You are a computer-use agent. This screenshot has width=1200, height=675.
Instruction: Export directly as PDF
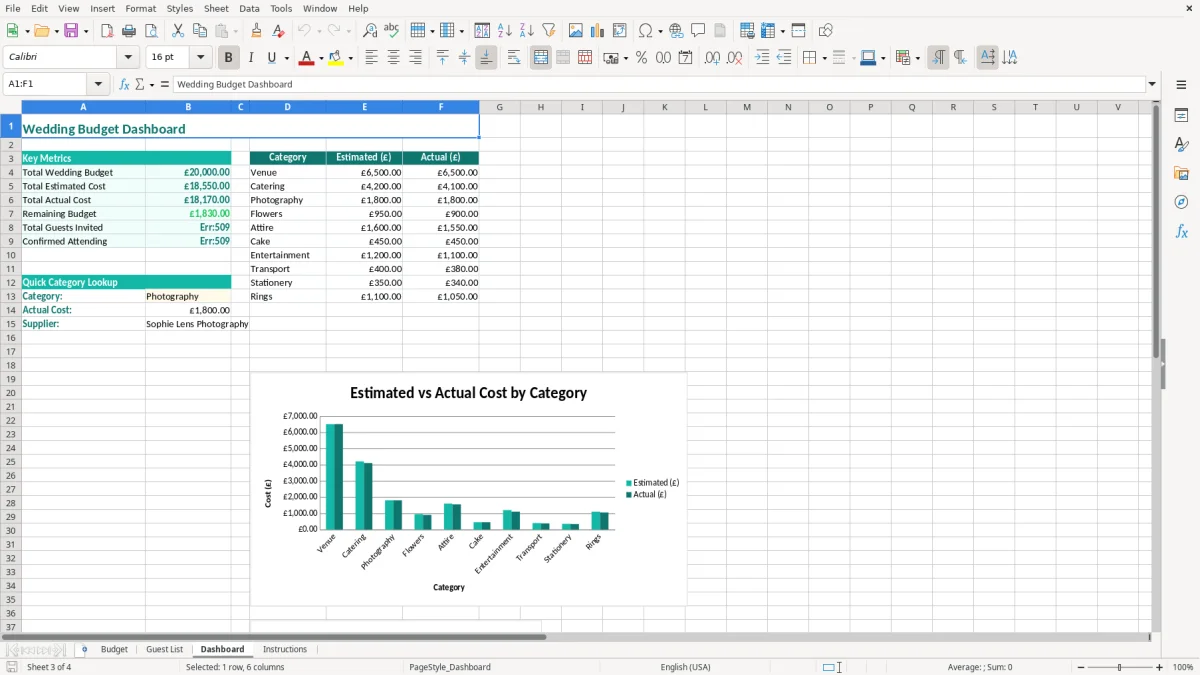(x=107, y=30)
